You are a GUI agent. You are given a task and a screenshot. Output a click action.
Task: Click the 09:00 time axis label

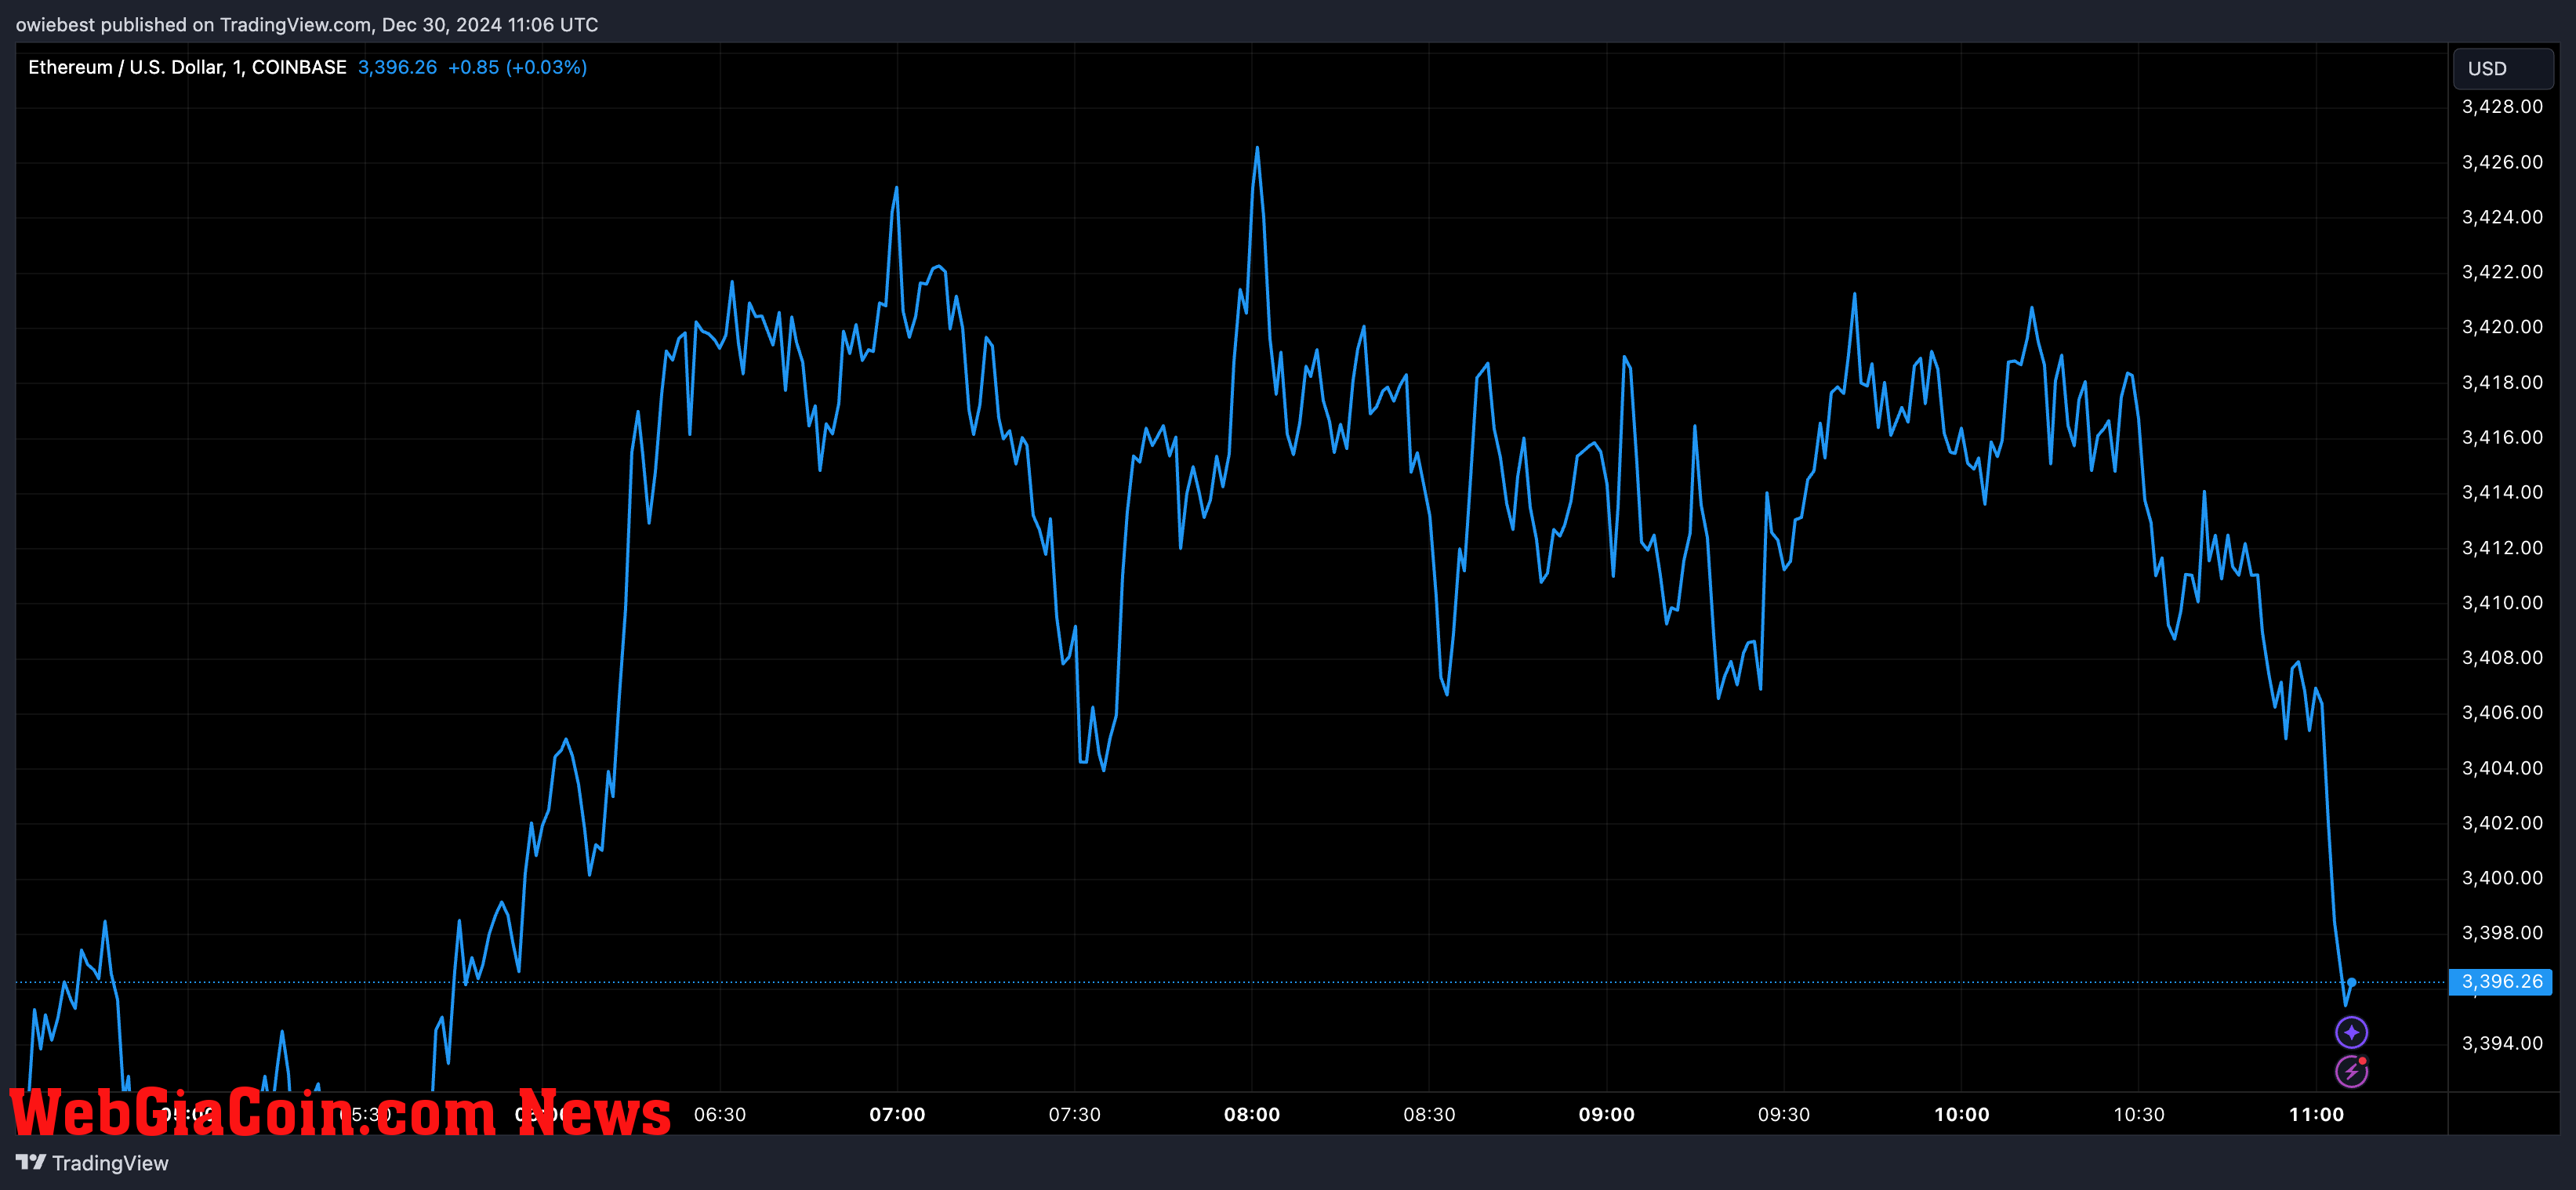tap(1607, 1114)
